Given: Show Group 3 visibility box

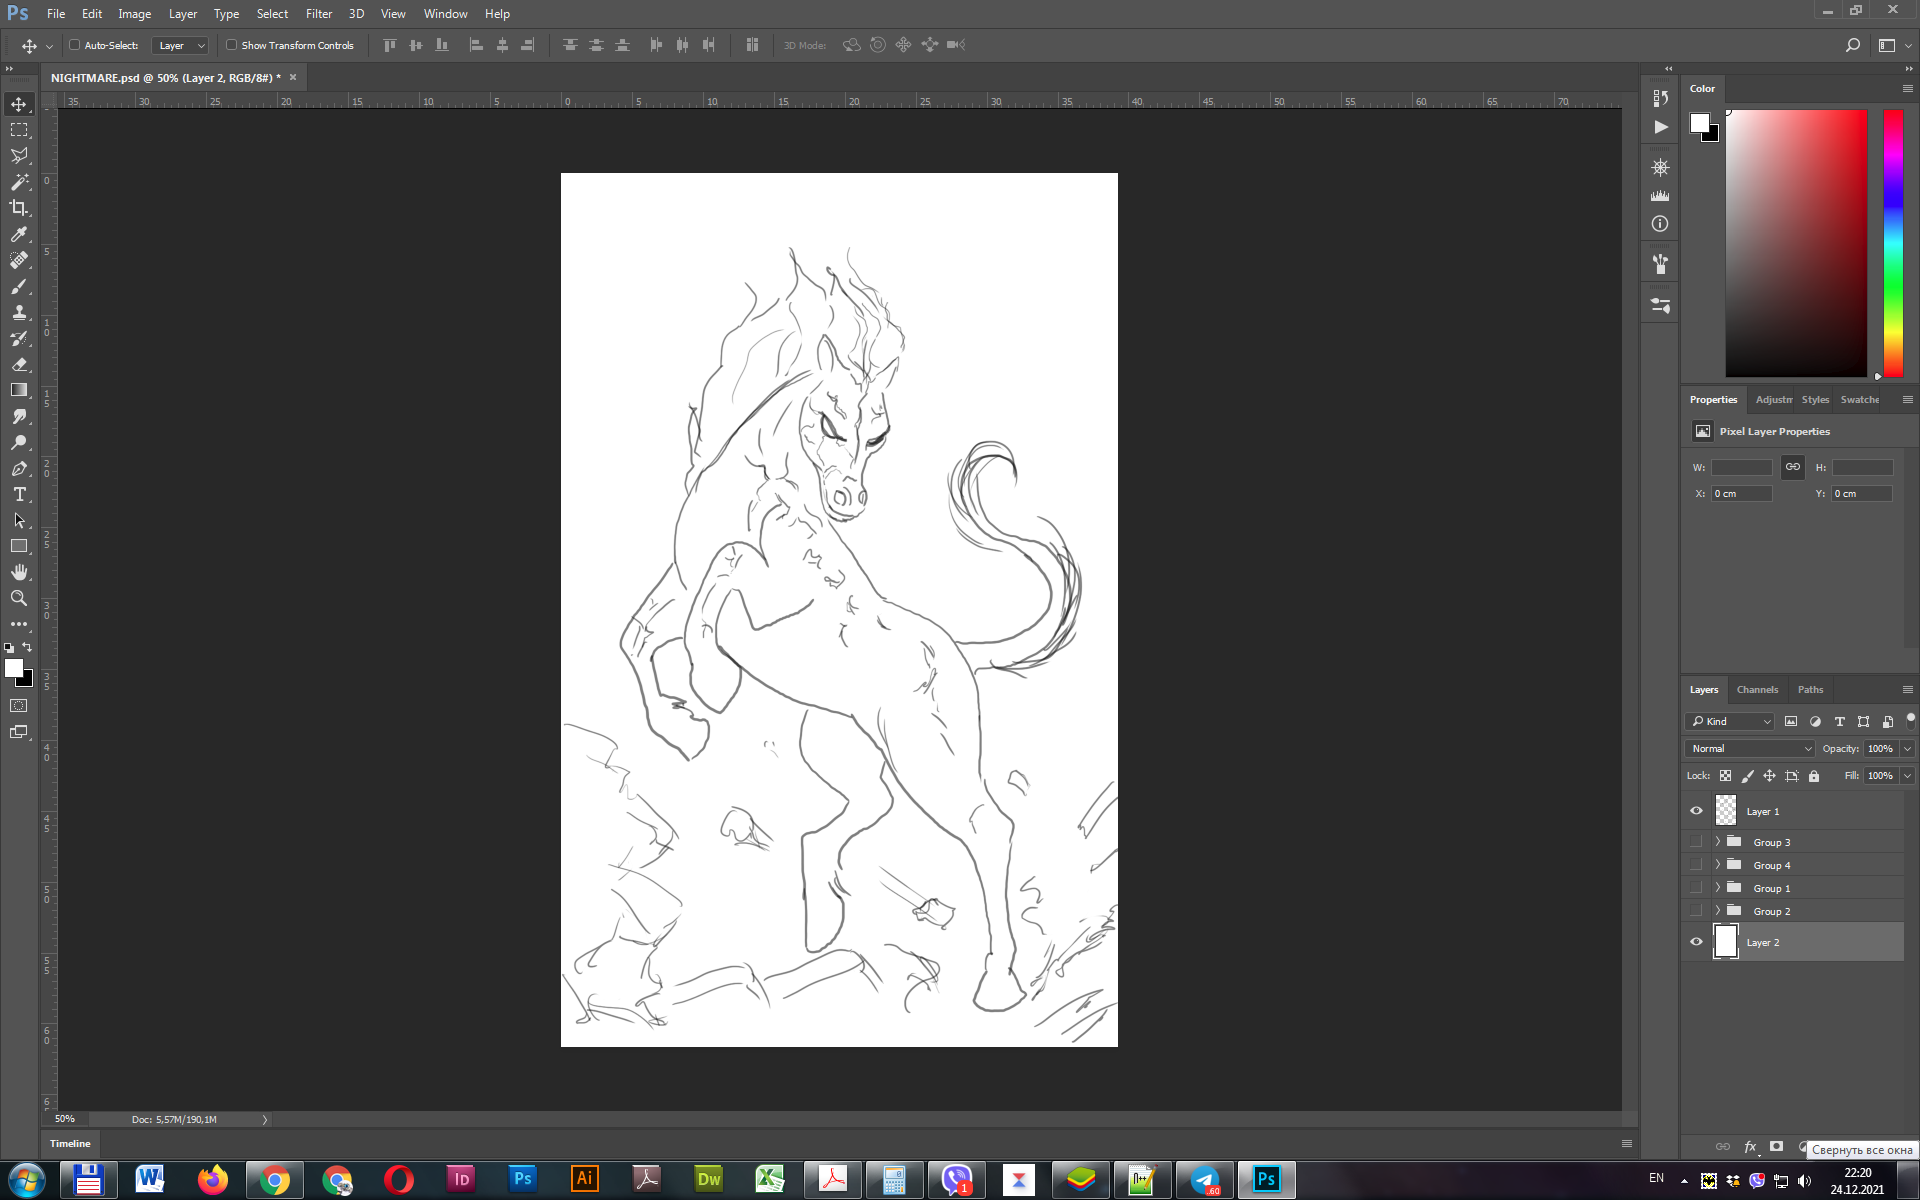Looking at the screenshot, I should [x=1696, y=842].
